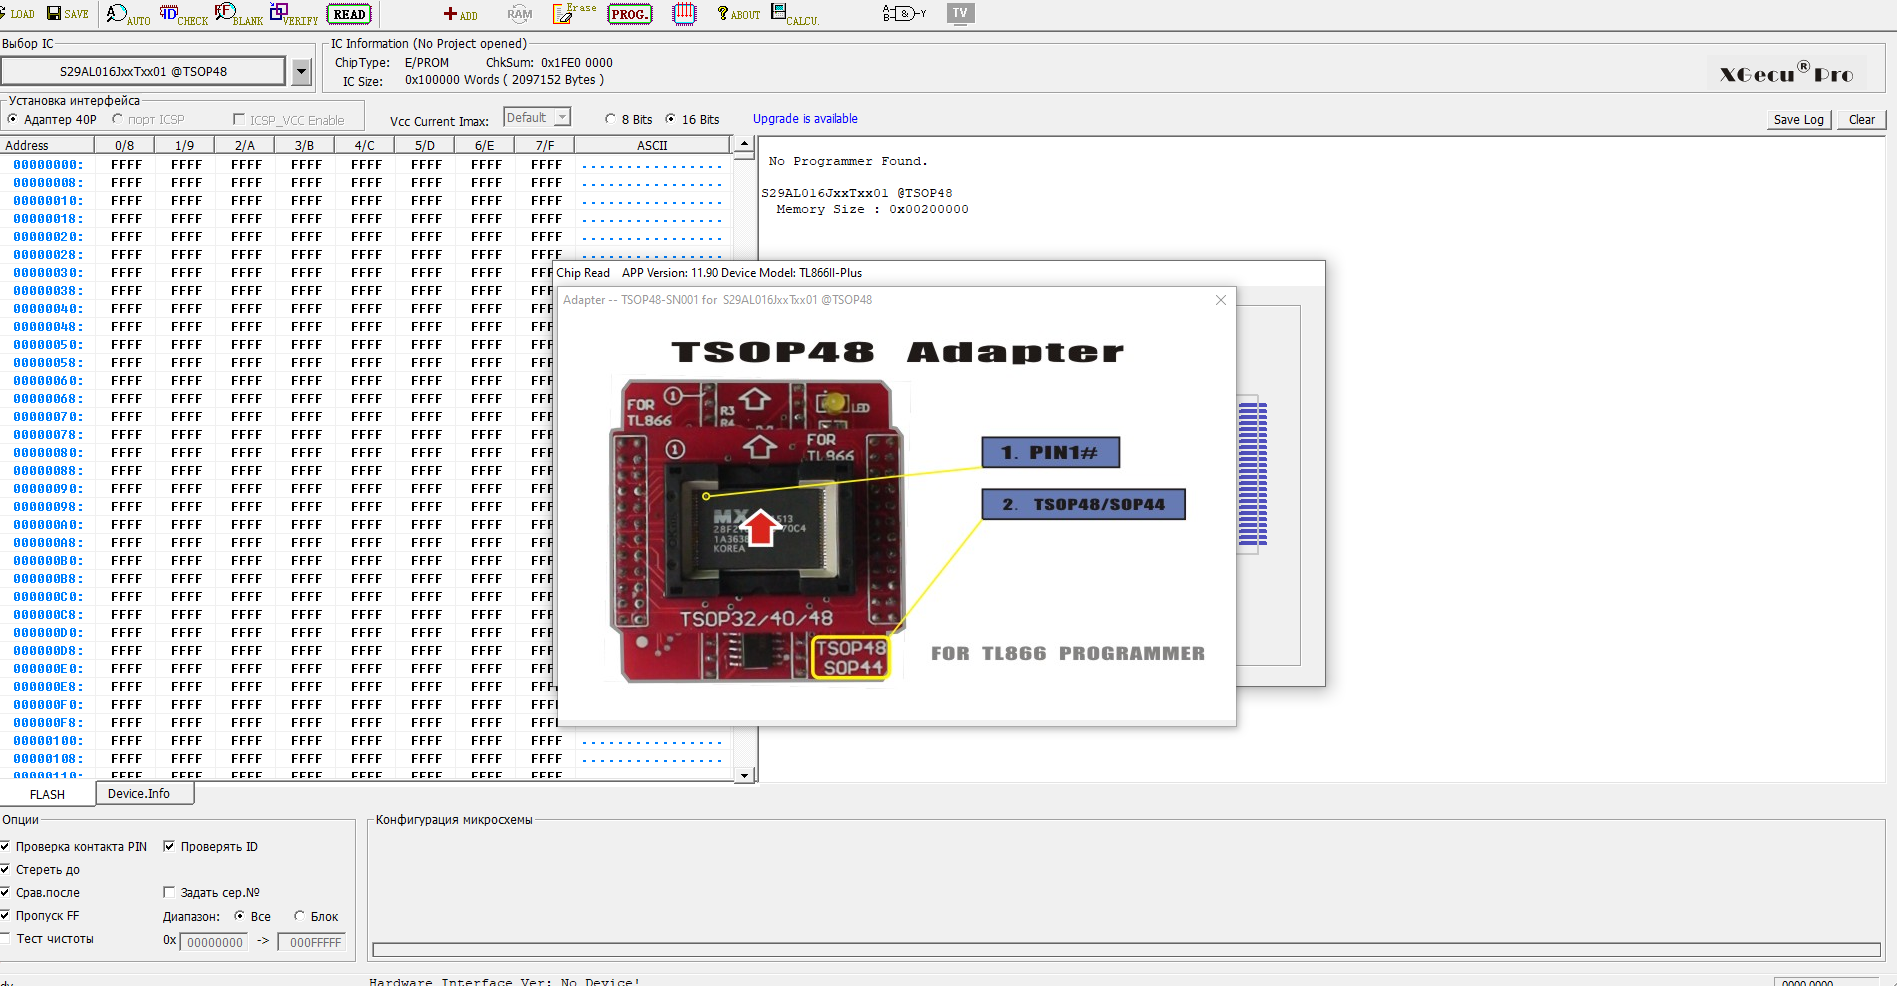The width and height of the screenshot is (1897, 986).
Task: Click the 'Upgrade is available' link
Action: [x=805, y=118]
